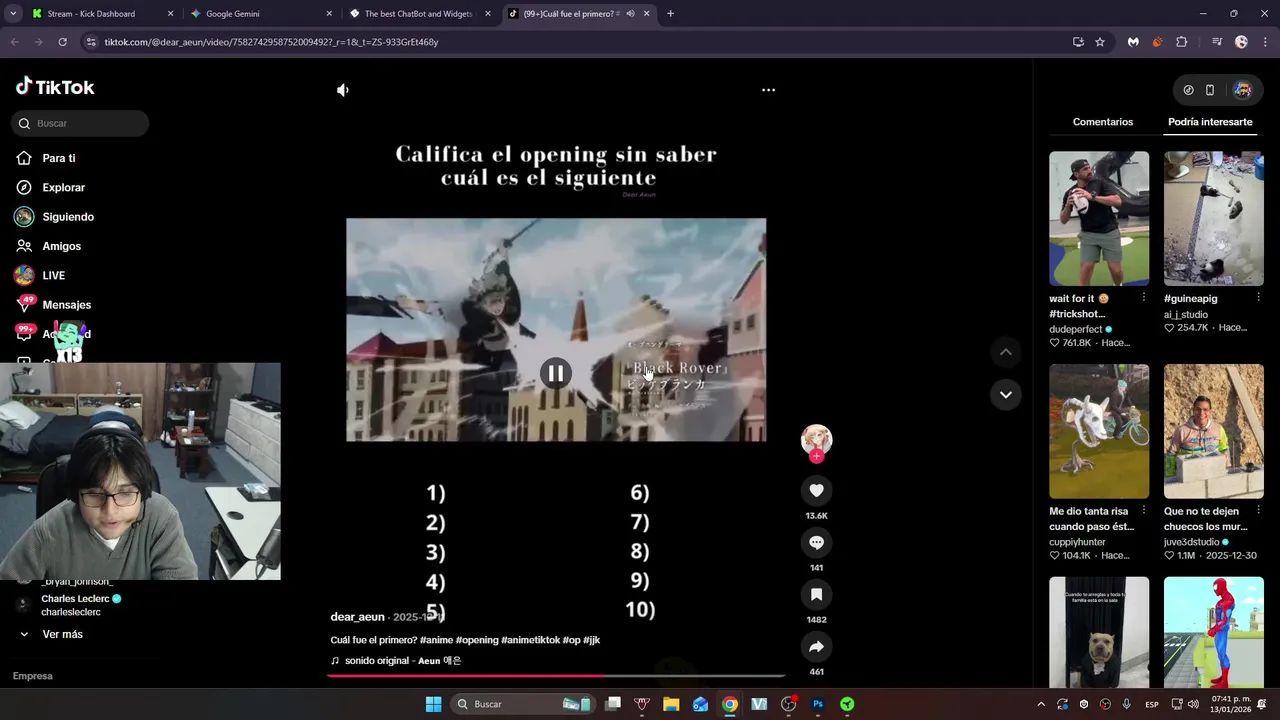Share the video with the arrow icon
Viewport: 1280px width, 720px height.
(816, 646)
